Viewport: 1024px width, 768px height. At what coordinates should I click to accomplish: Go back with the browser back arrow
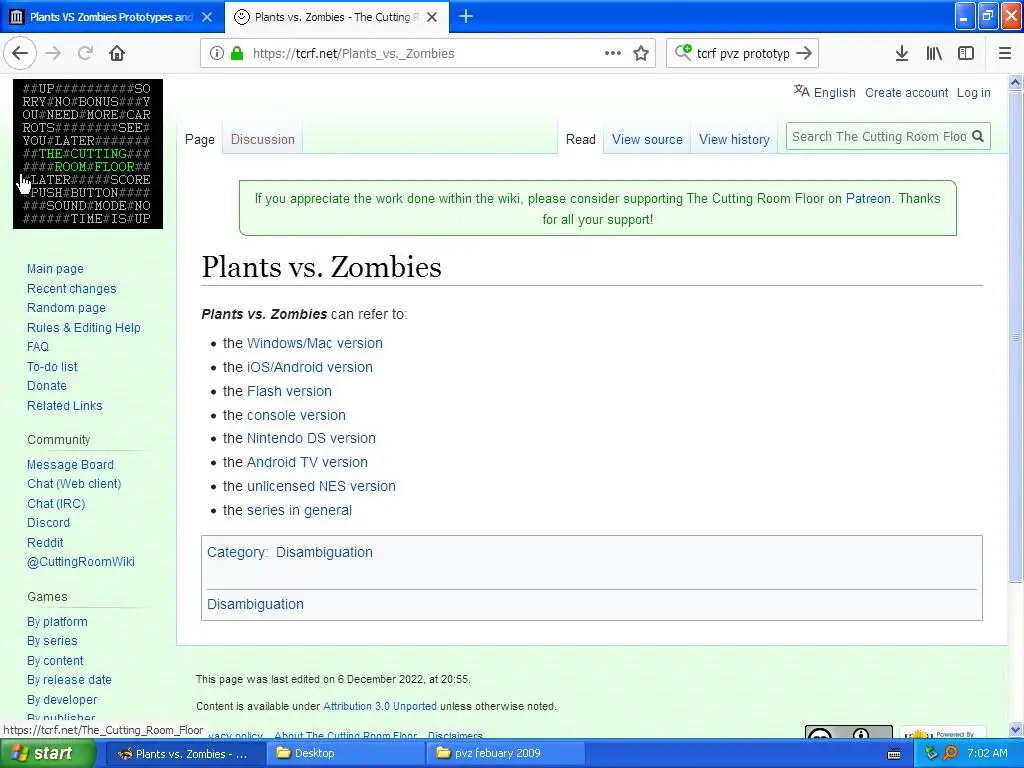click(x=20, y=54)
